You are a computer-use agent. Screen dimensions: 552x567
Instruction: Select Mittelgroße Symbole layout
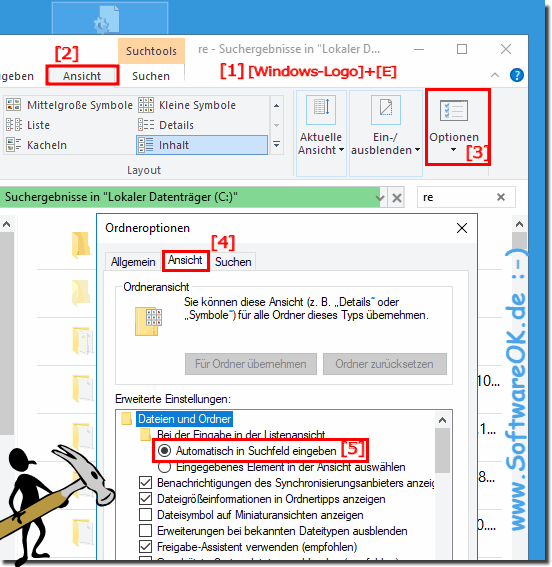tap(69, 105)
